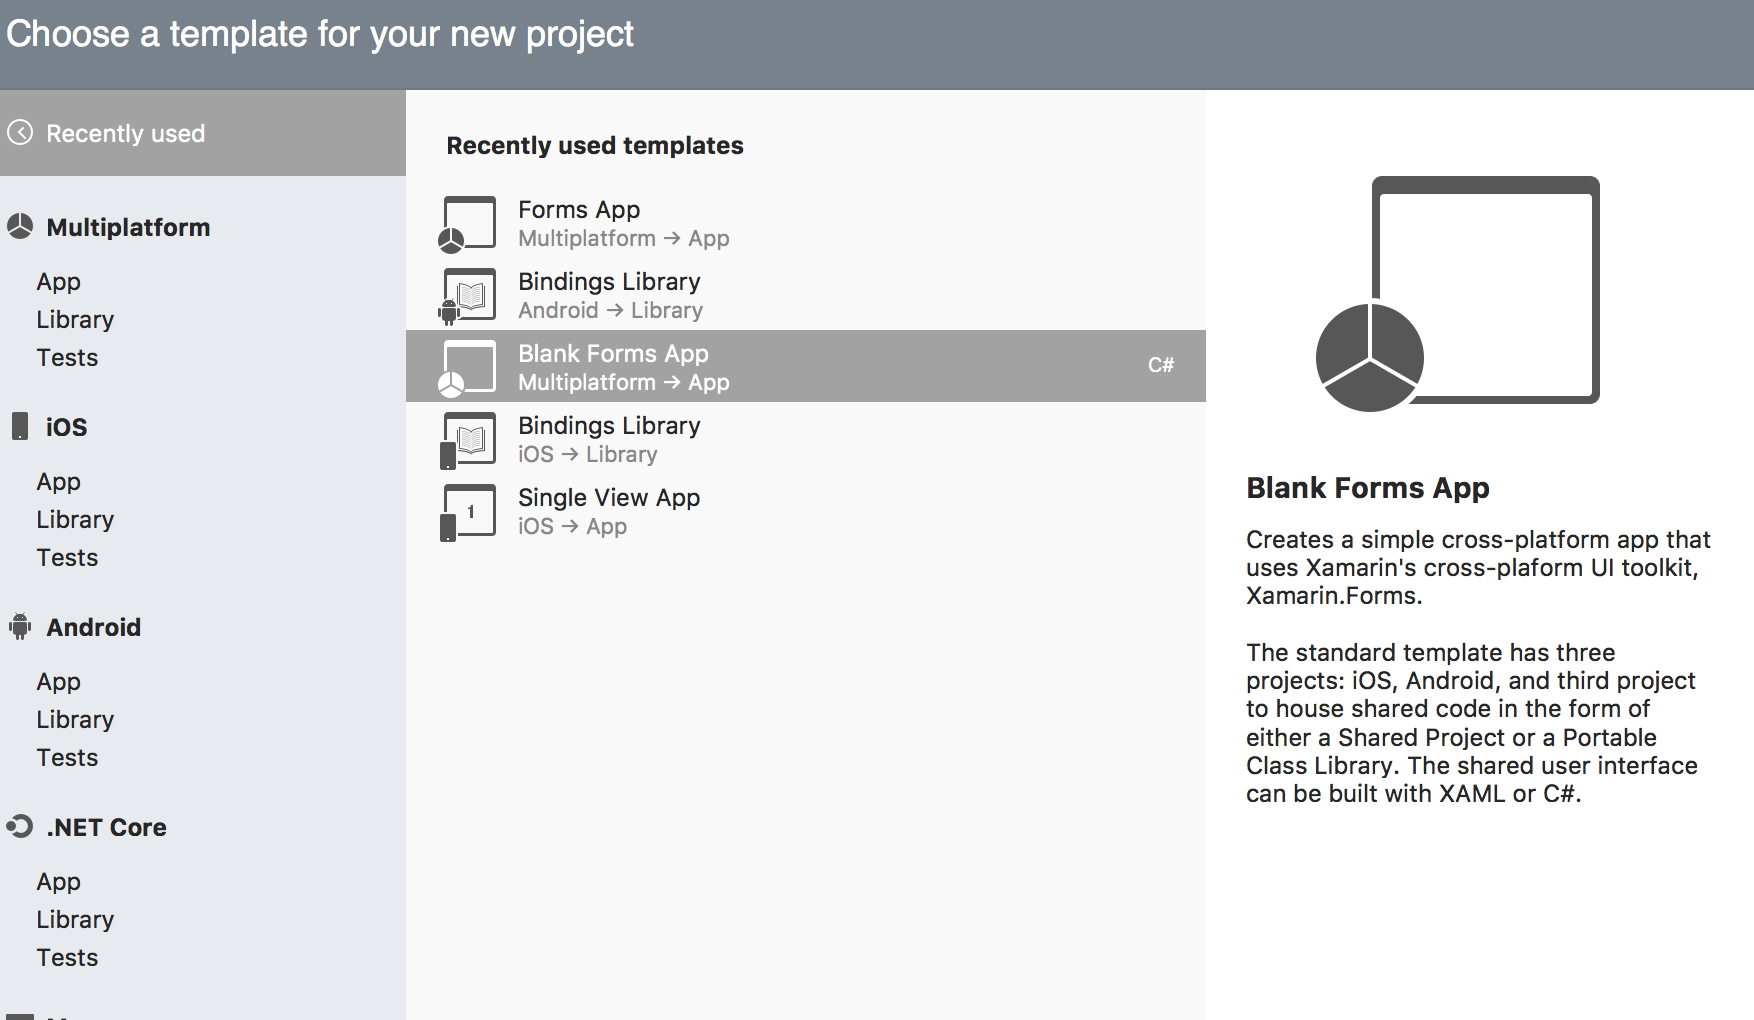The width and height of the screenshot is (1754, 1020).
Task: Click the Recently used clock icon
Action: [20, 133]
